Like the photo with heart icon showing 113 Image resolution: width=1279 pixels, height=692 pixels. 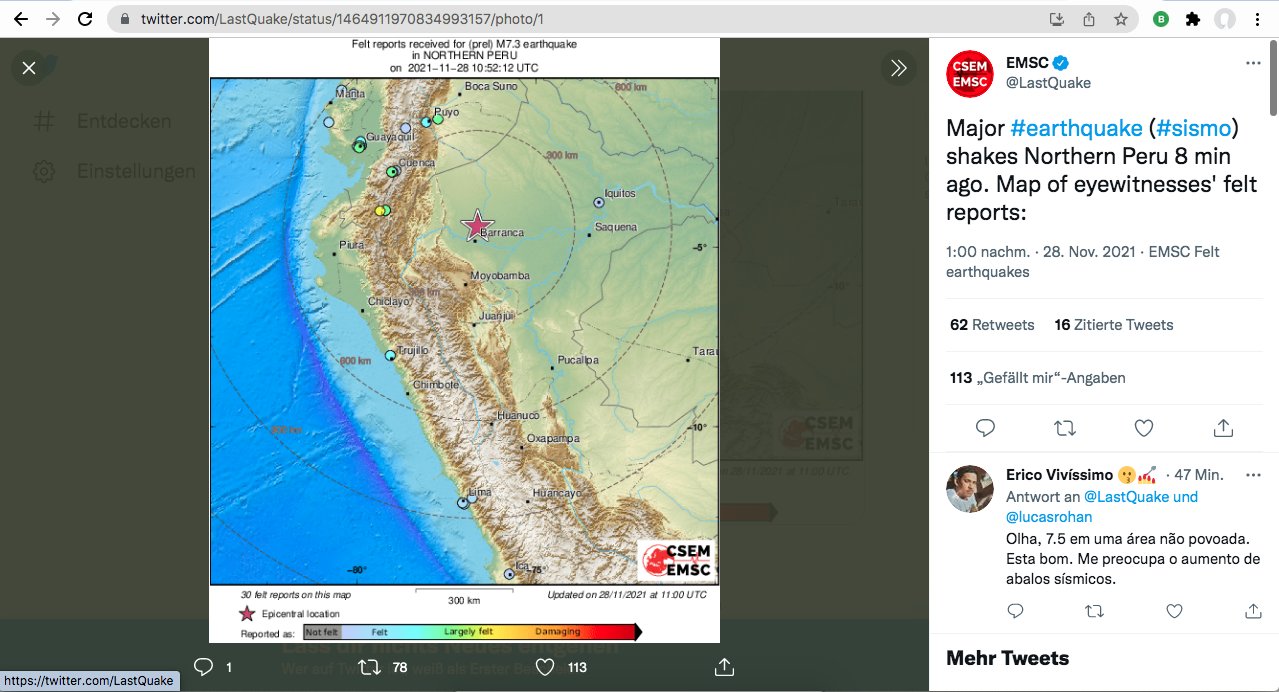545,667
